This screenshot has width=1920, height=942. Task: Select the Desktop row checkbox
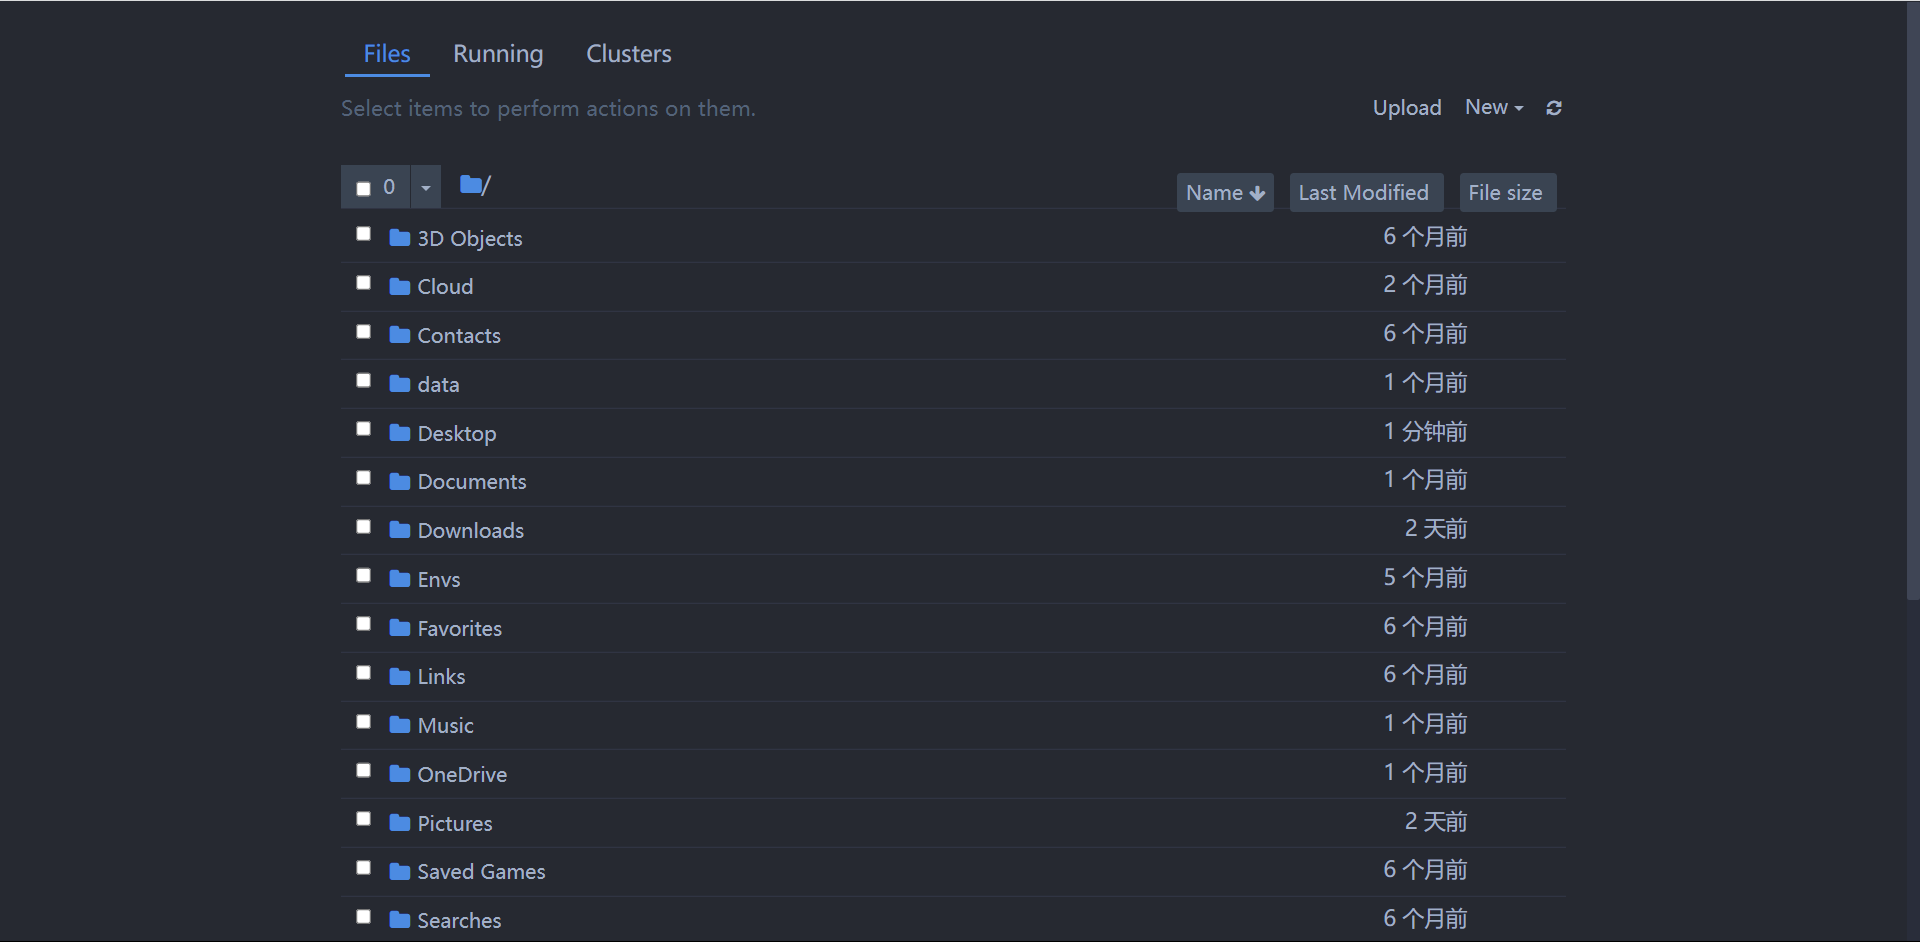point(364,429)
